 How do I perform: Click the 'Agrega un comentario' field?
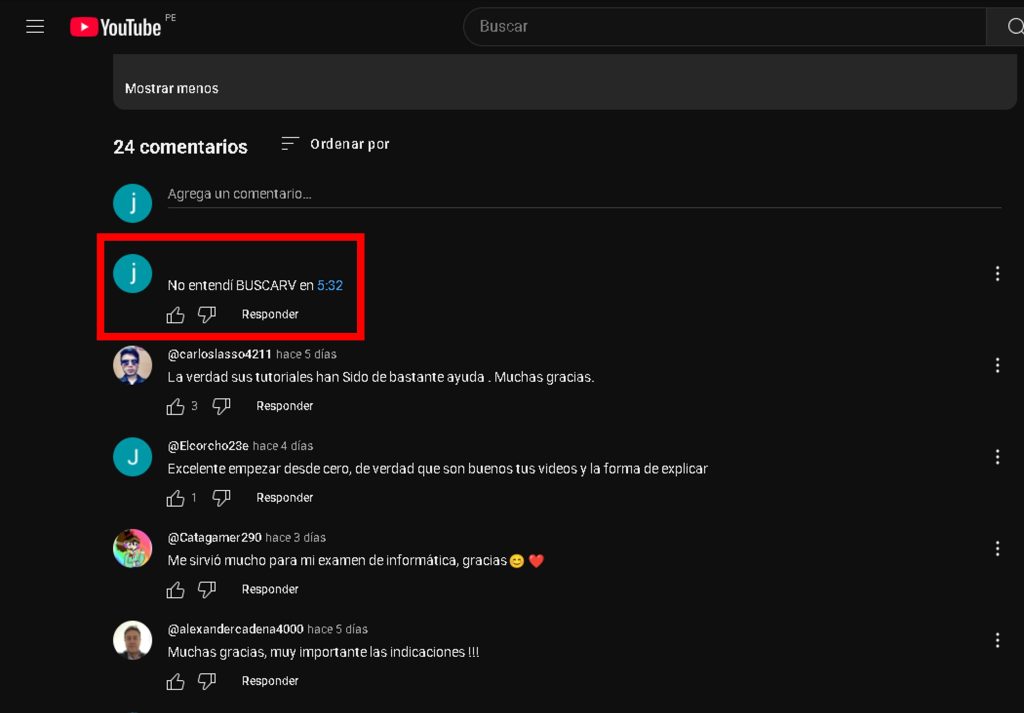click(x=580, y=194)
